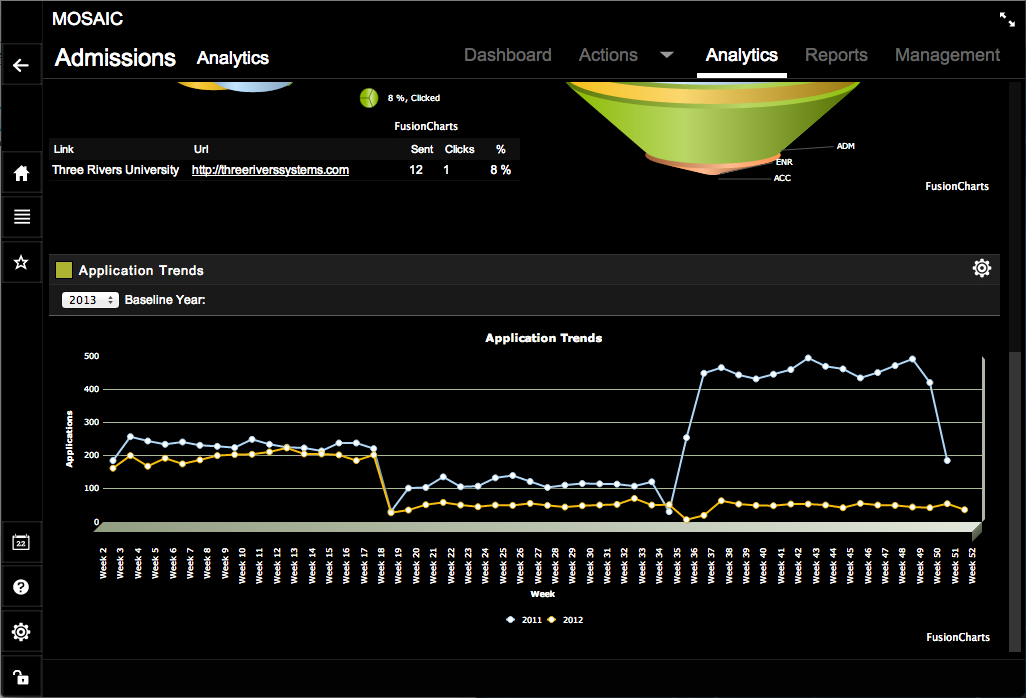Expand the Actions dropdown arrow
The image size is (1026, 698).
(x=667, y=55)
